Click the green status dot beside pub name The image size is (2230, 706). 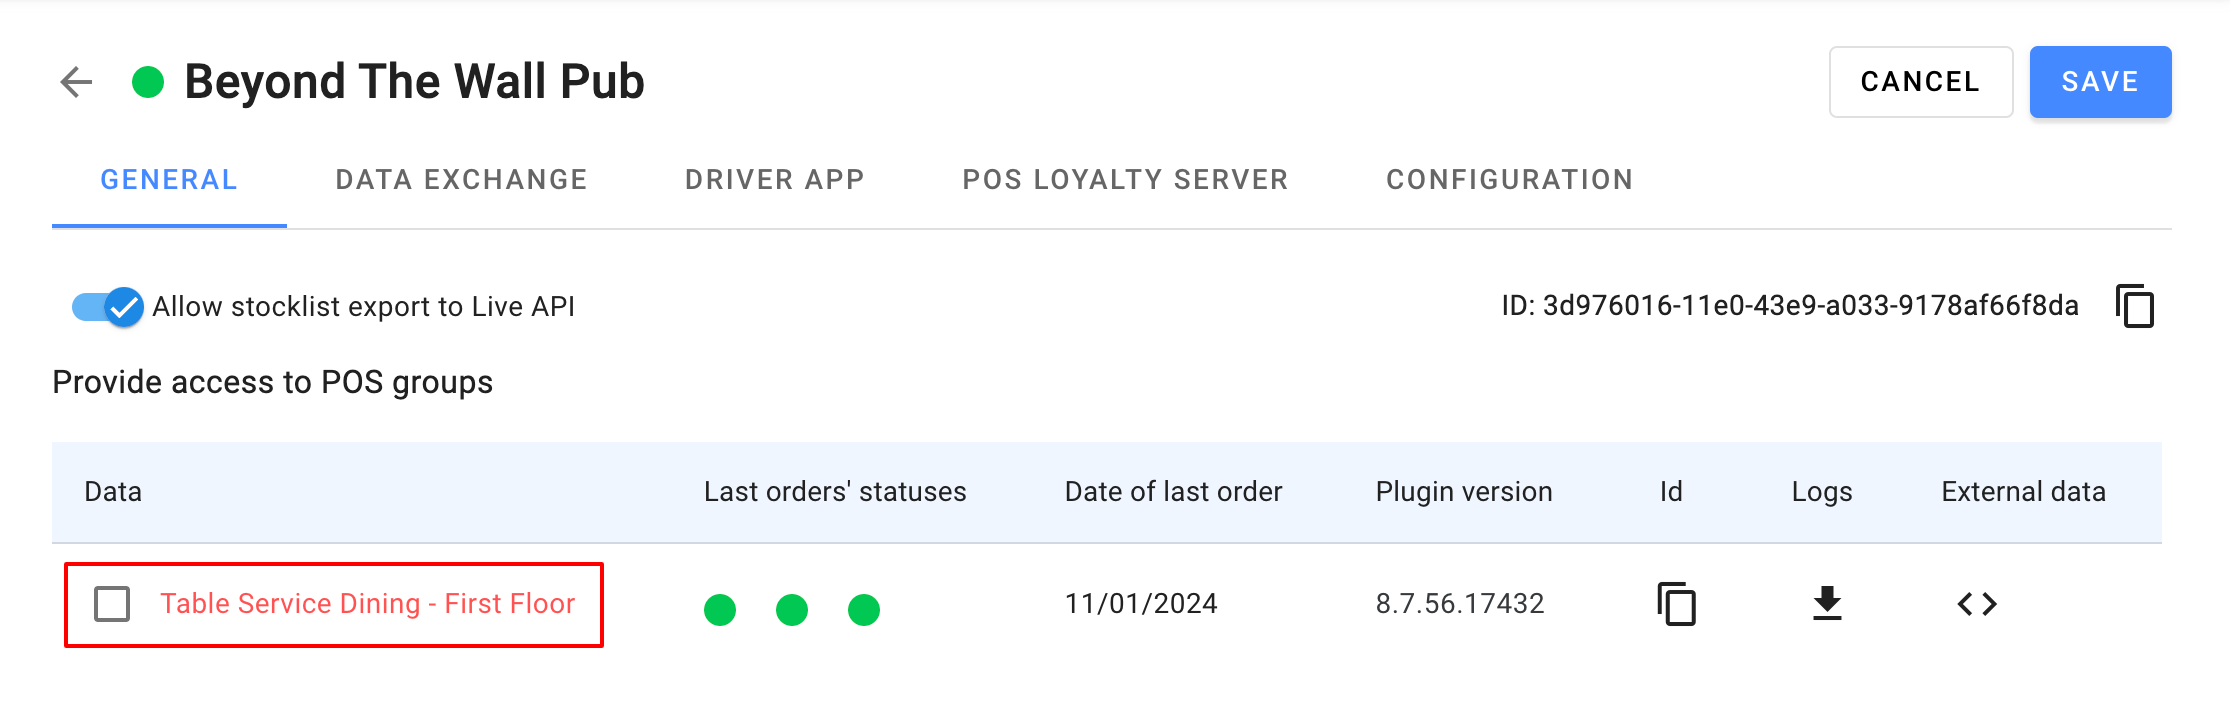tap(148, 82)
